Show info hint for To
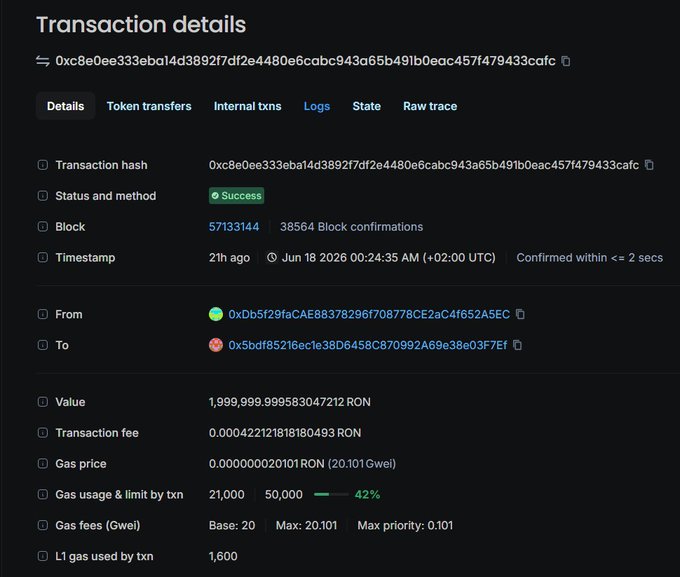Image resolution: width=680 pixels, height=577 pixels. [x=42, y=345]
